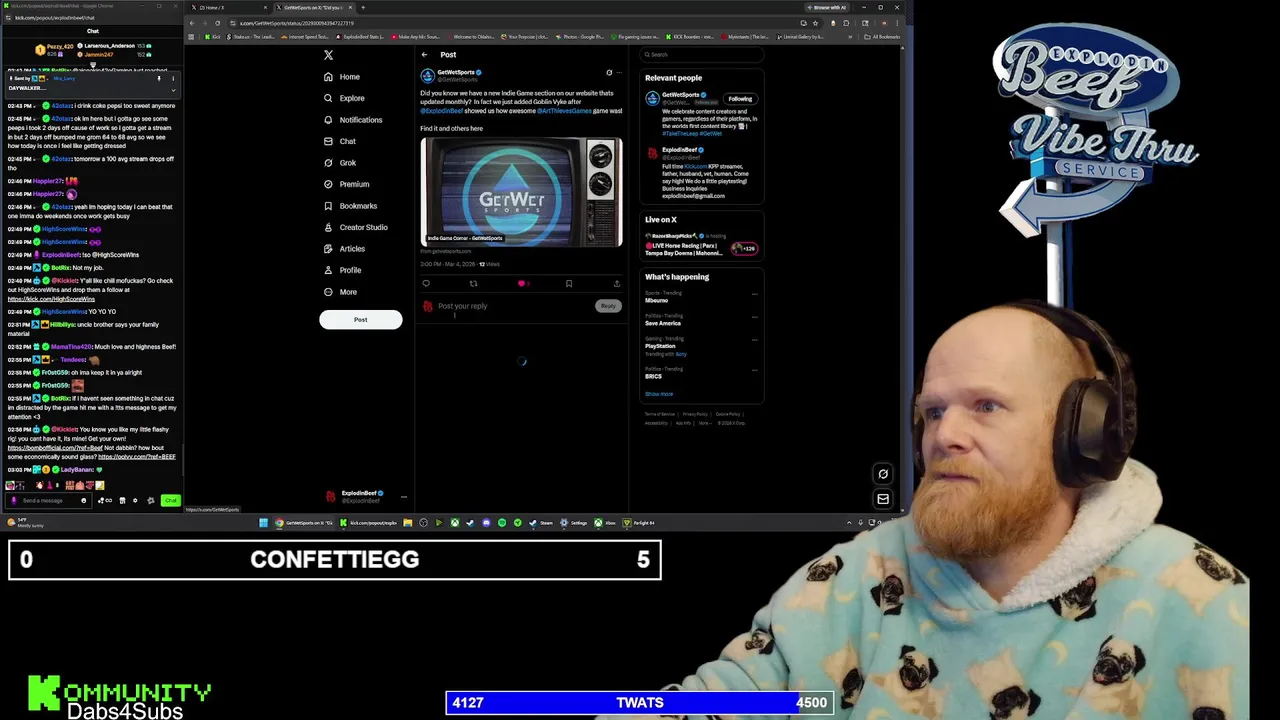The height and width of the screenshot is (720, 1280).
Task: Open the bombofficial.com link in chat
Action: (x=55, y=448)
